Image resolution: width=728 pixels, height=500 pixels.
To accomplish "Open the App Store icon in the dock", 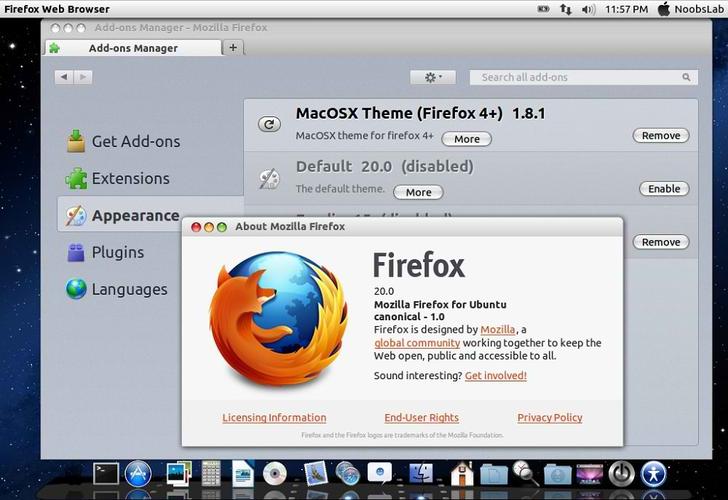I will 138,474.
